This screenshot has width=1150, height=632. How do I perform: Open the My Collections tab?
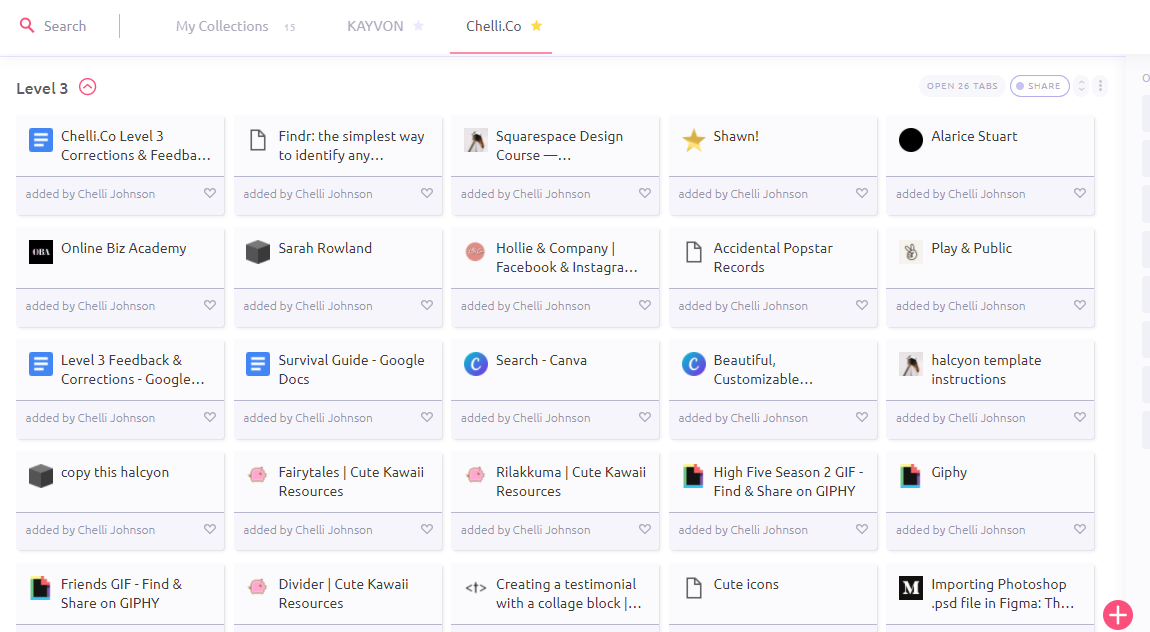click(x=222, y=26)
